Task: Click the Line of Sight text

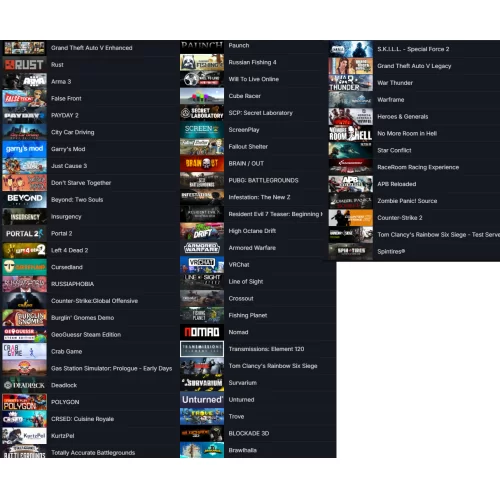Action: tap(246, 282)
